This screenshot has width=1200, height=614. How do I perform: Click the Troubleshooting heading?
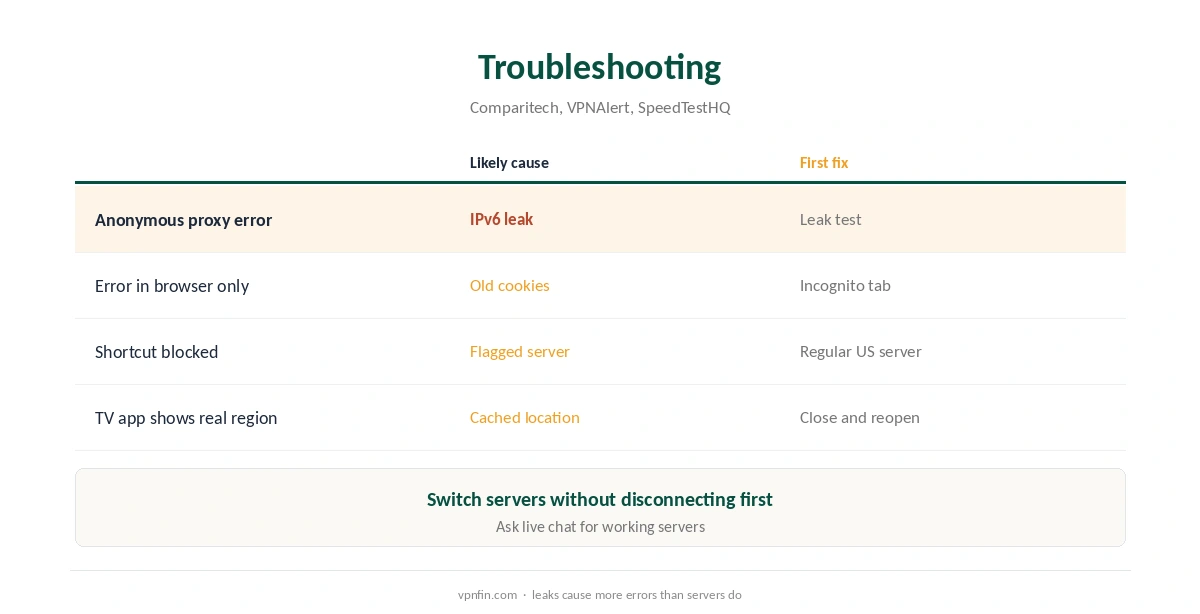pyautogui.click(x=600, y=67)
